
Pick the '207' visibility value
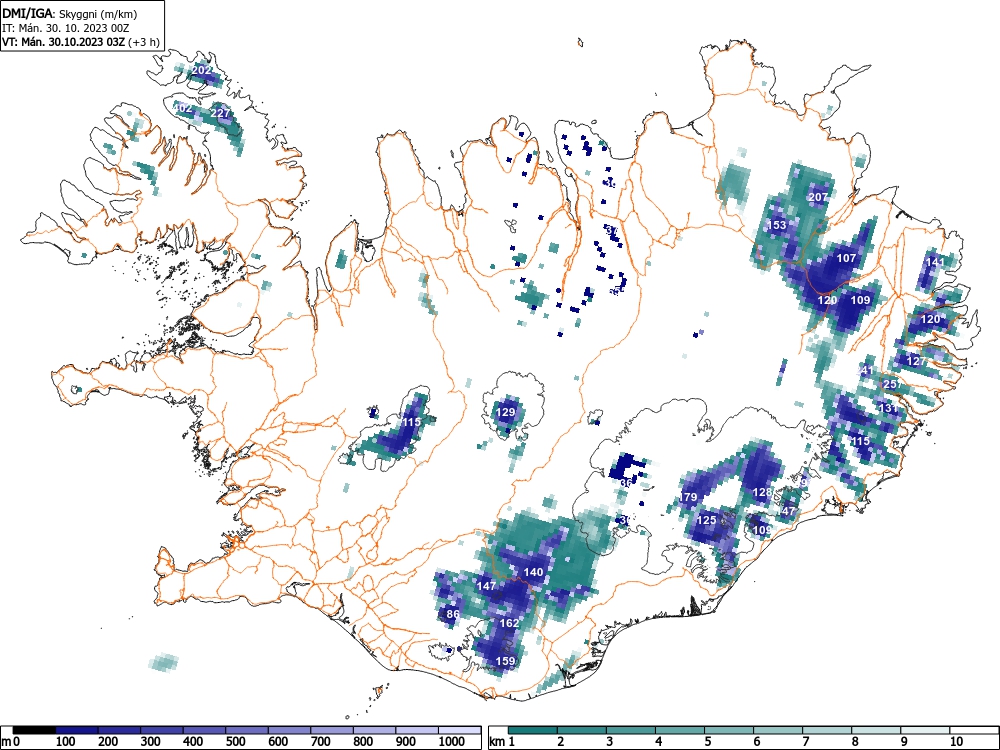[818, 197]
